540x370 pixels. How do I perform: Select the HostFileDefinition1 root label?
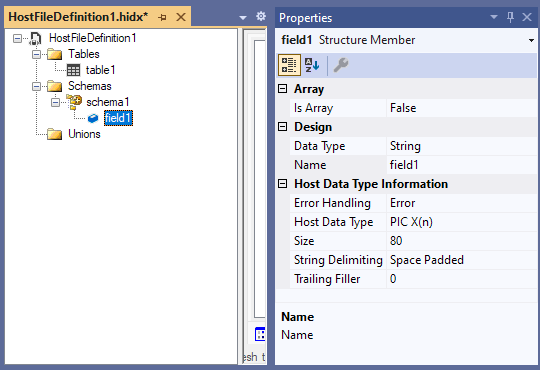coord(93,38)
